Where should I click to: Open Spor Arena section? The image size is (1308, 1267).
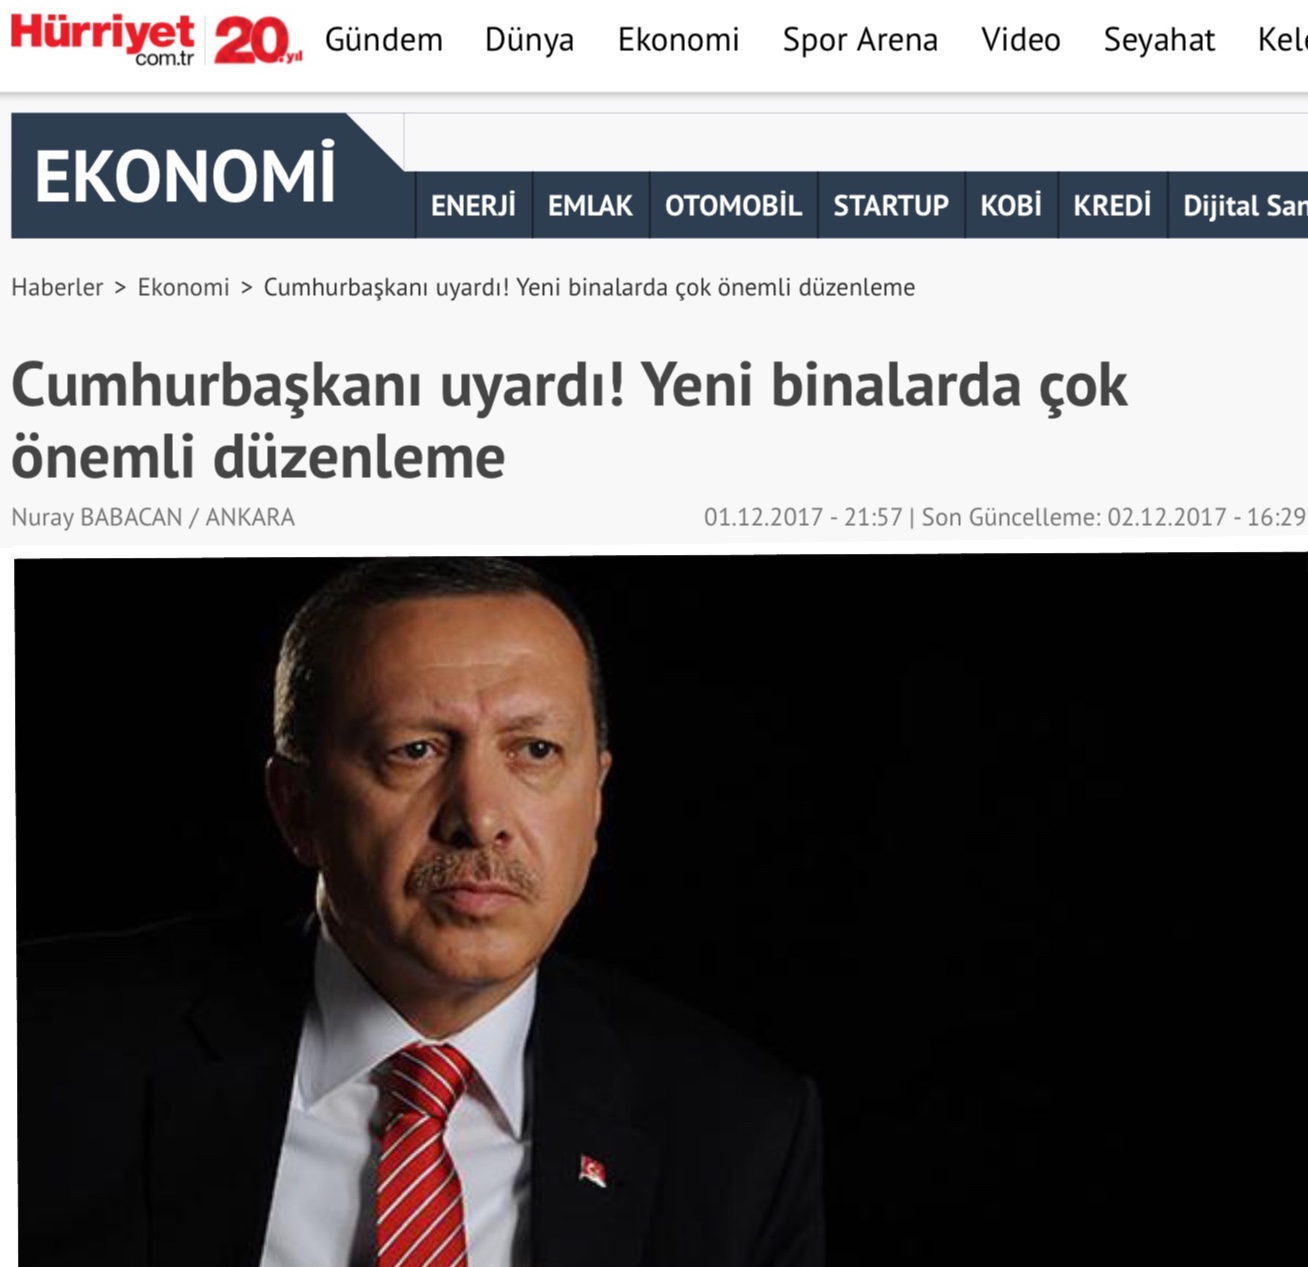(860, 40)
